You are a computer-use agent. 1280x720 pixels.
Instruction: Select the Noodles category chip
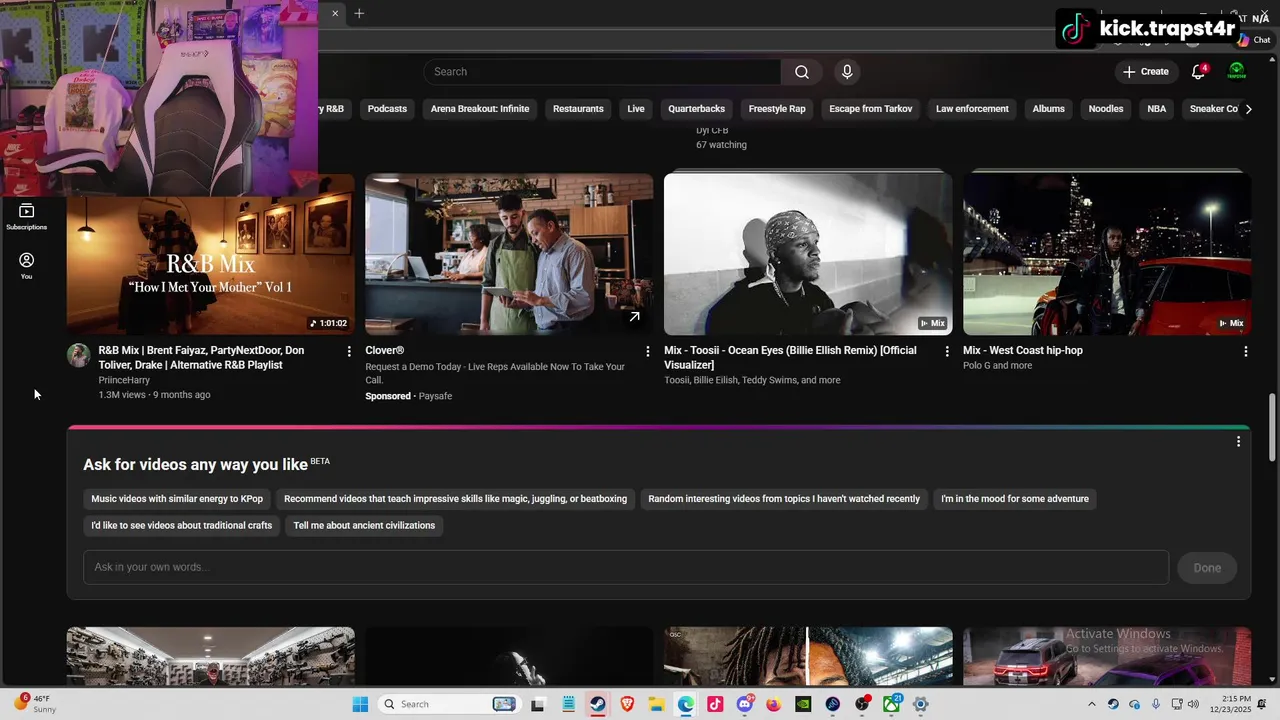(1106, 109)
